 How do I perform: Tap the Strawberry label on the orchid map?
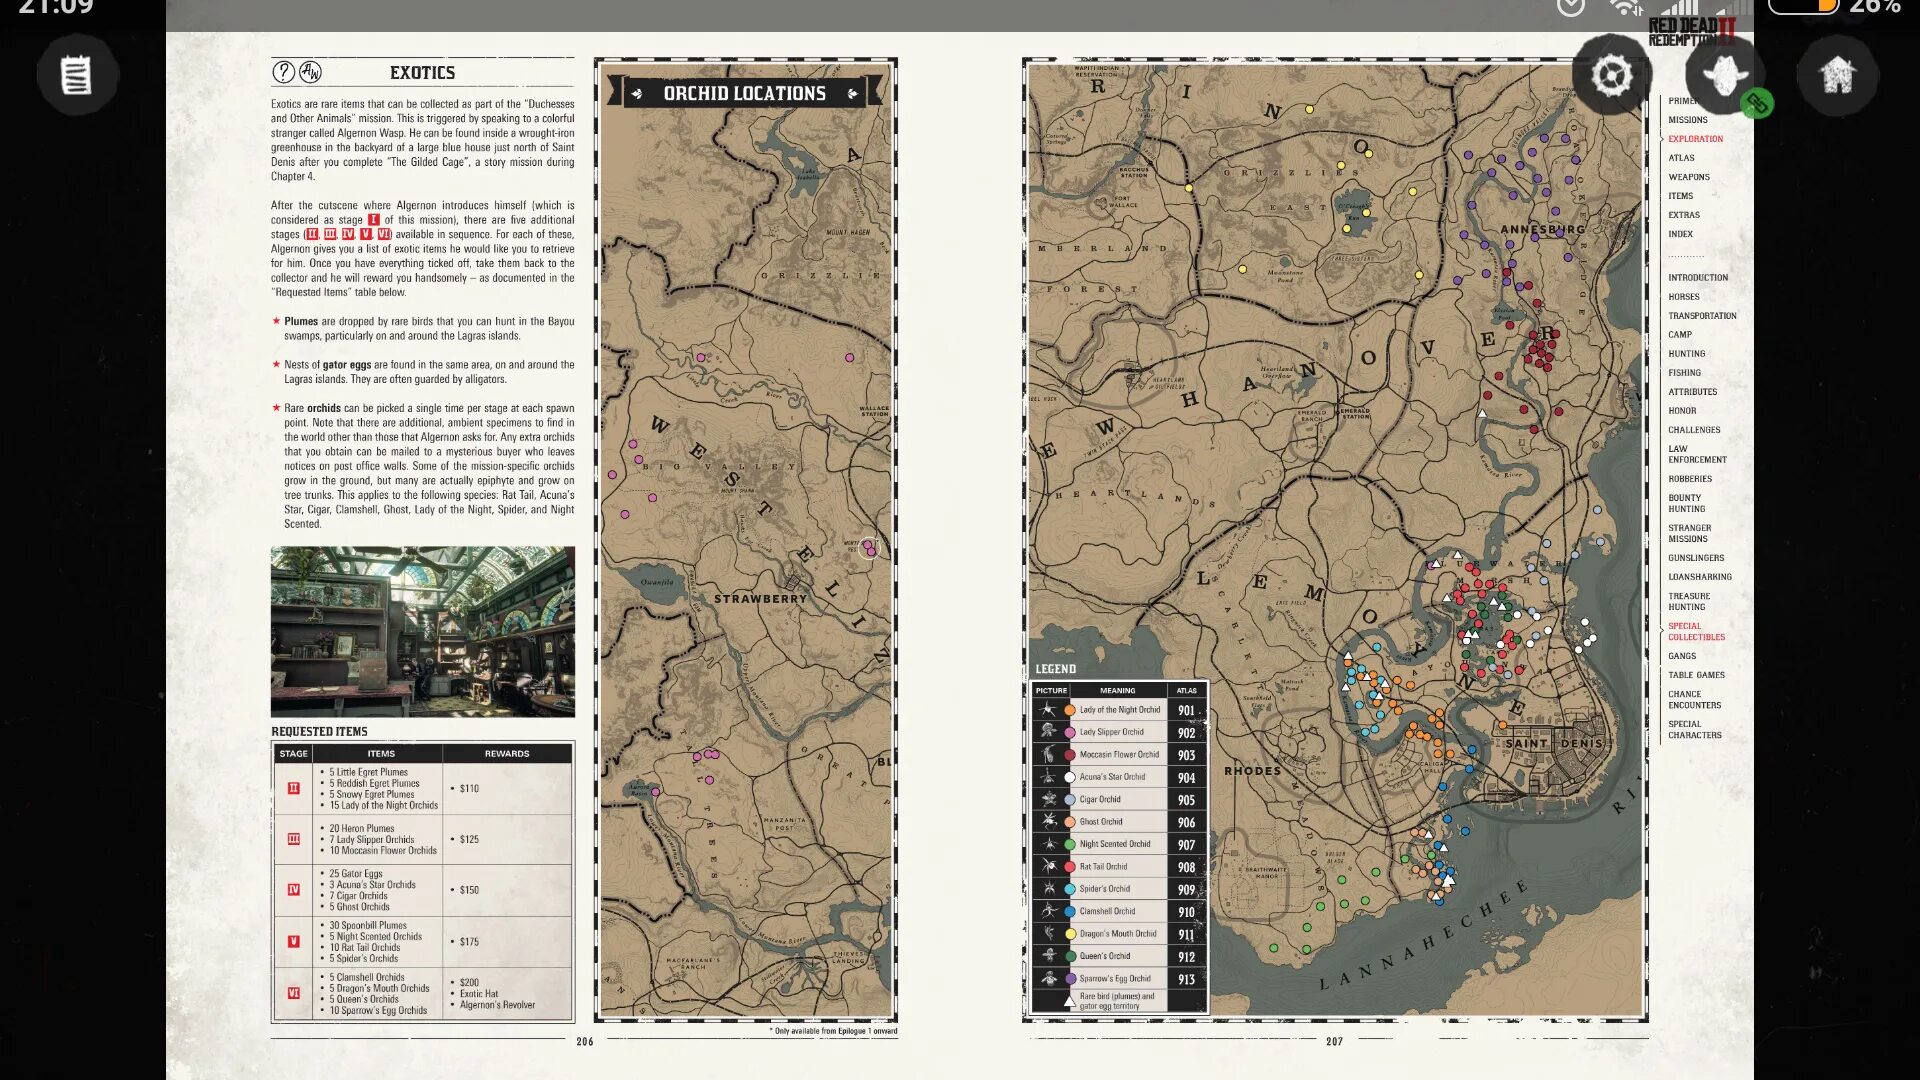tap(760, 599)
